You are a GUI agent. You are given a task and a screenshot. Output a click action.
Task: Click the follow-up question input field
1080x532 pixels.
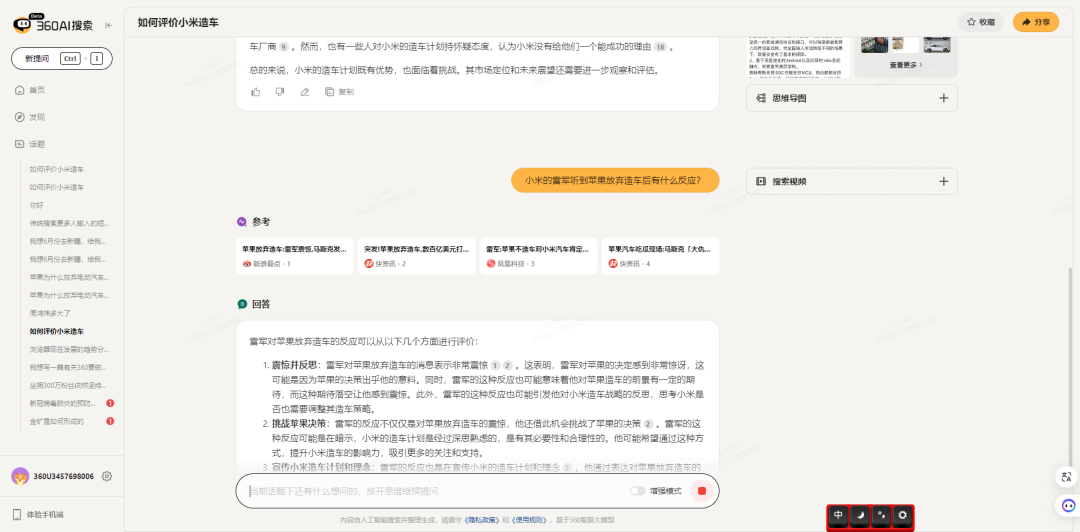430,491
